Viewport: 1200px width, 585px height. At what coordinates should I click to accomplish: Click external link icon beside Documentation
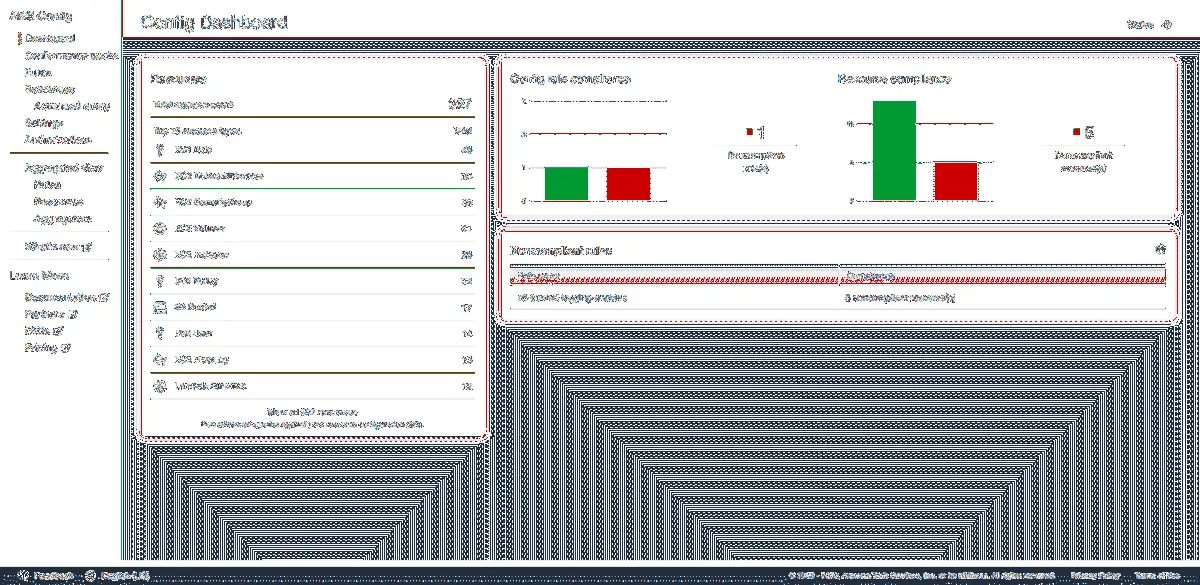(x=104, y=297)
